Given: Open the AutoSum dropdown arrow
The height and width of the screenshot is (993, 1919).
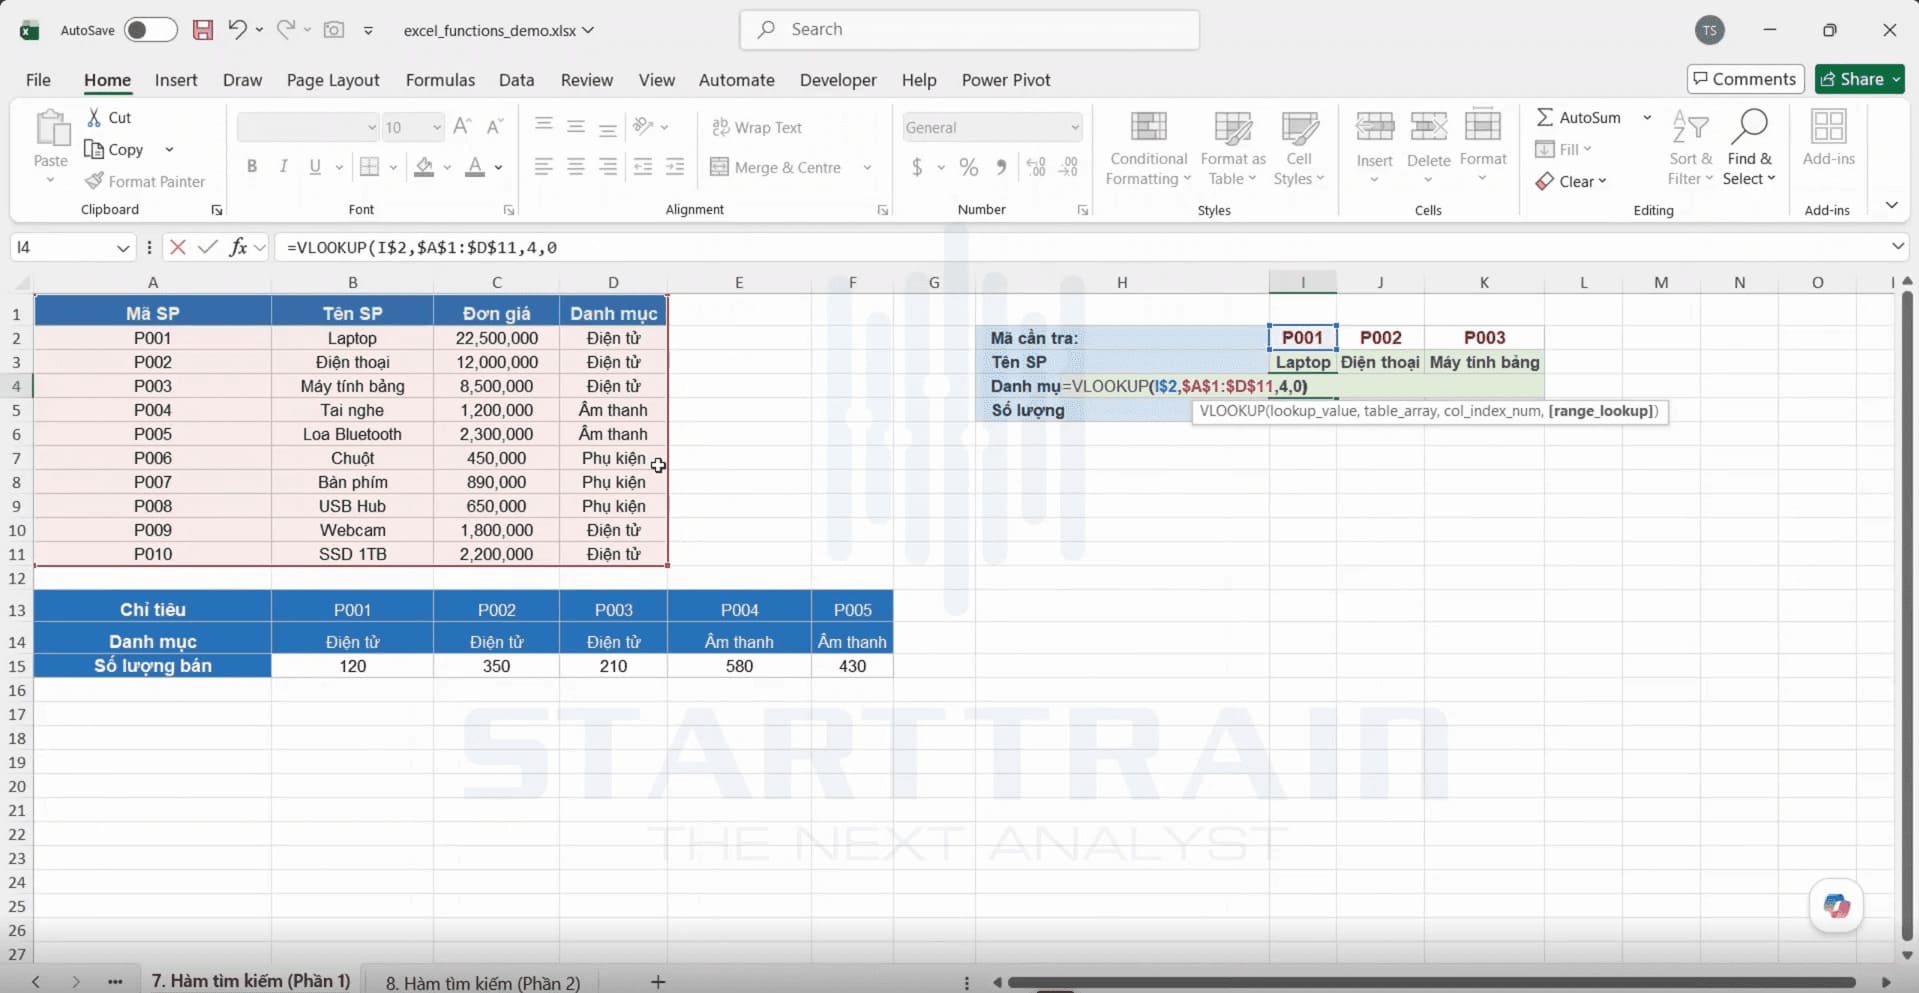Looking at the screenshot, I should point(1647,117).
